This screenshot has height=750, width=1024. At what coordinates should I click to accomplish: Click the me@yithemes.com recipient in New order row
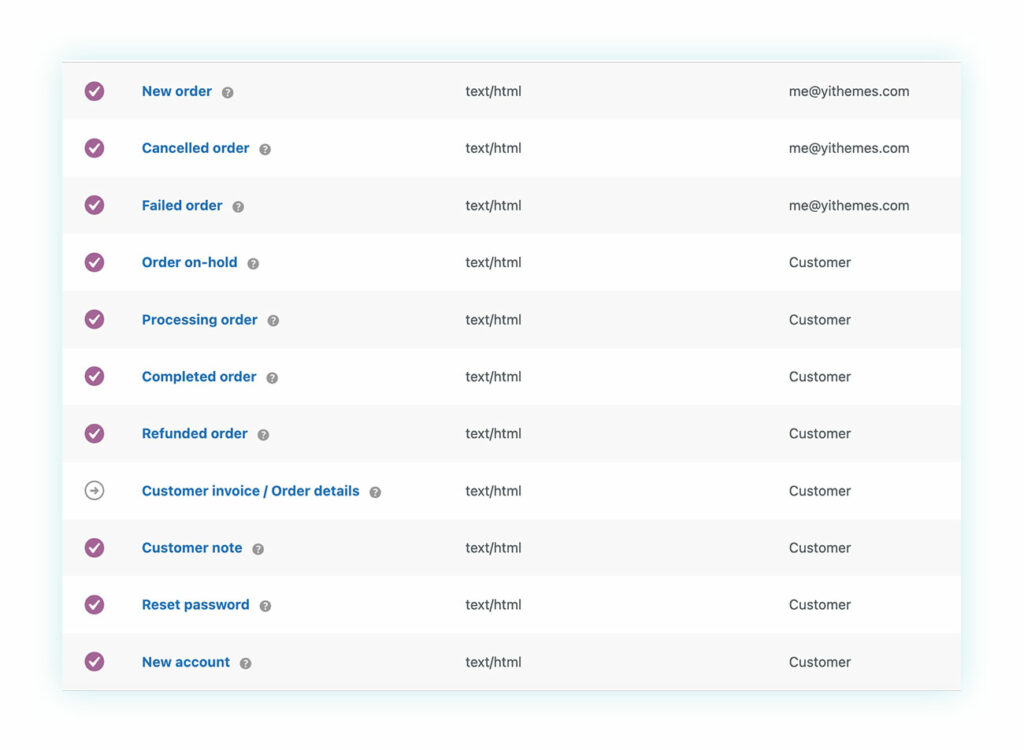(848, 91)
